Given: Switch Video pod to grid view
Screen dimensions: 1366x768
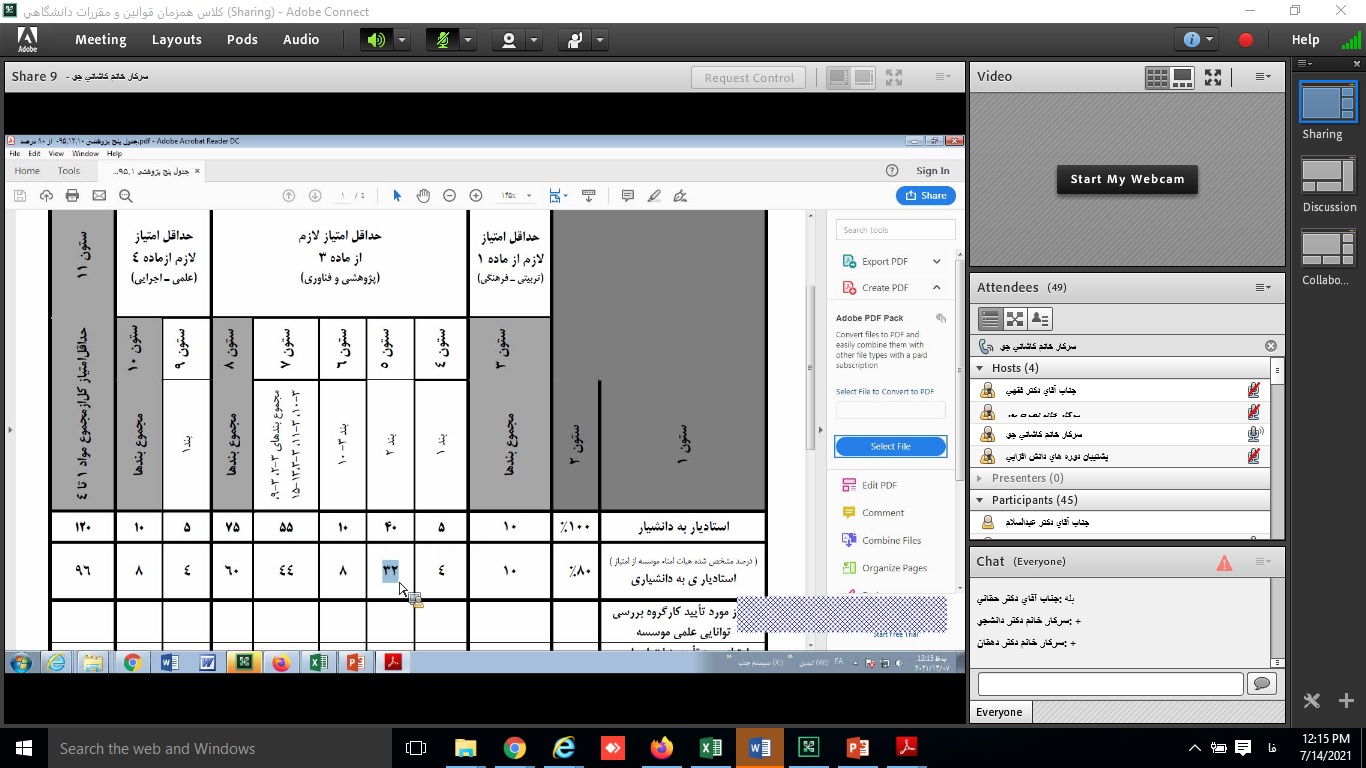Looking at the screenshot, I should pos(1157,77).
